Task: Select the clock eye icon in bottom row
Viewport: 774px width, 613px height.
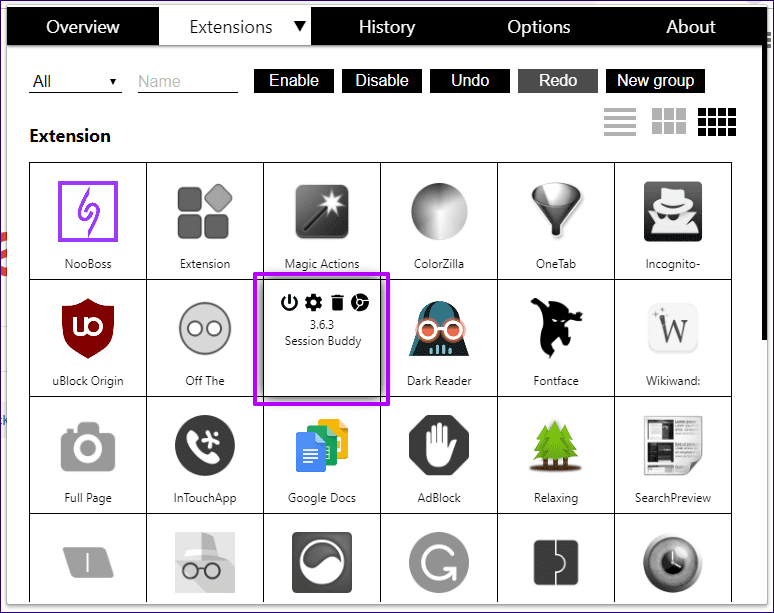Action: point(673,562)
